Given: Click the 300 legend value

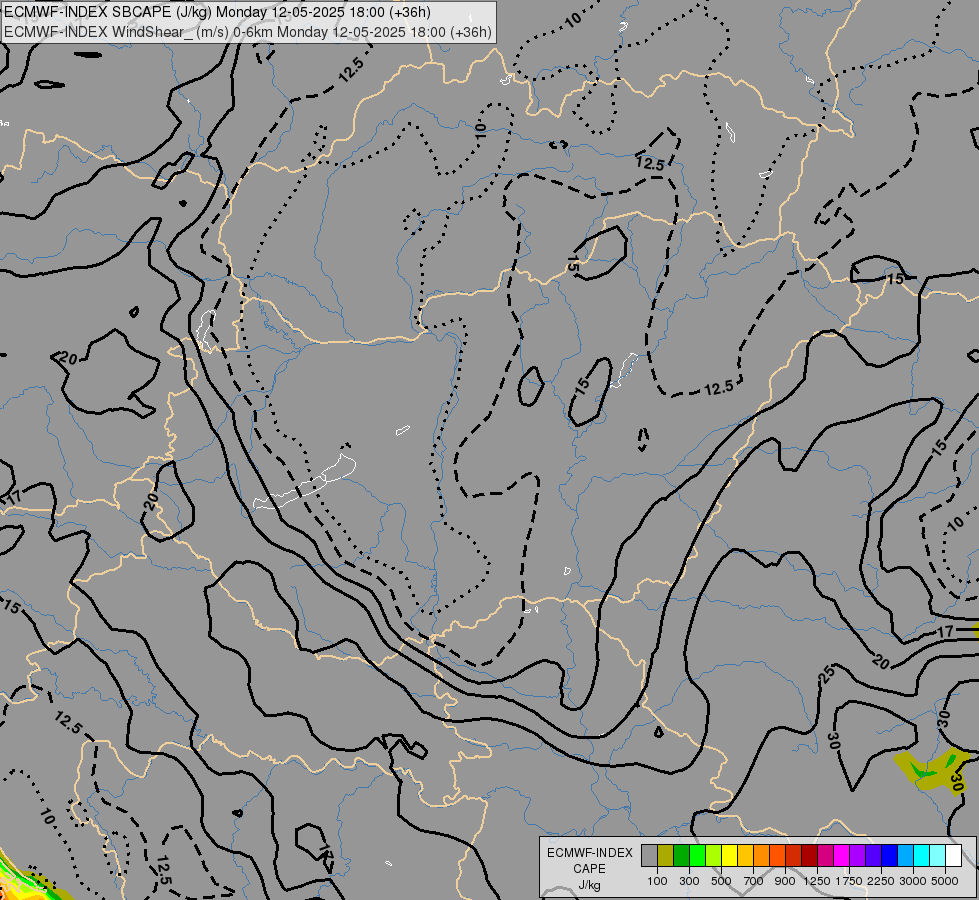Looking at the screenshot, I should [689, 881].
